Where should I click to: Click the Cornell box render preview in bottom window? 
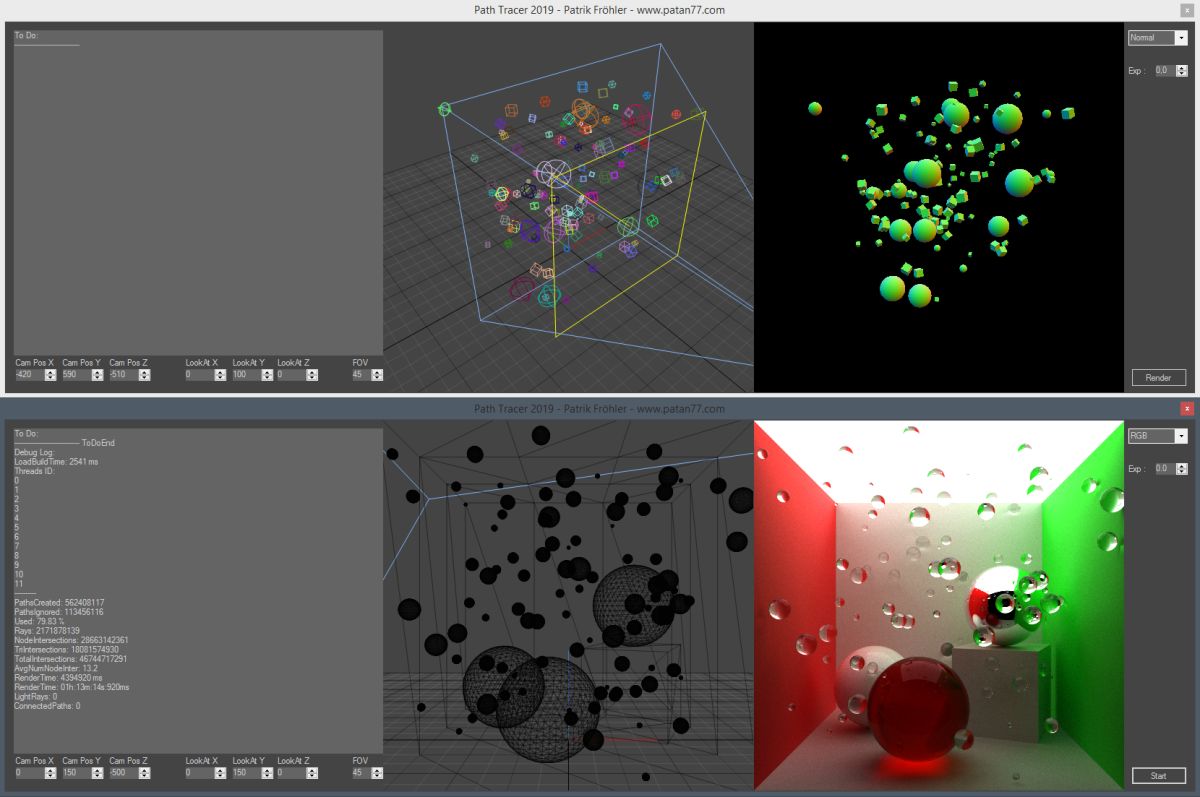pos(939,605)
